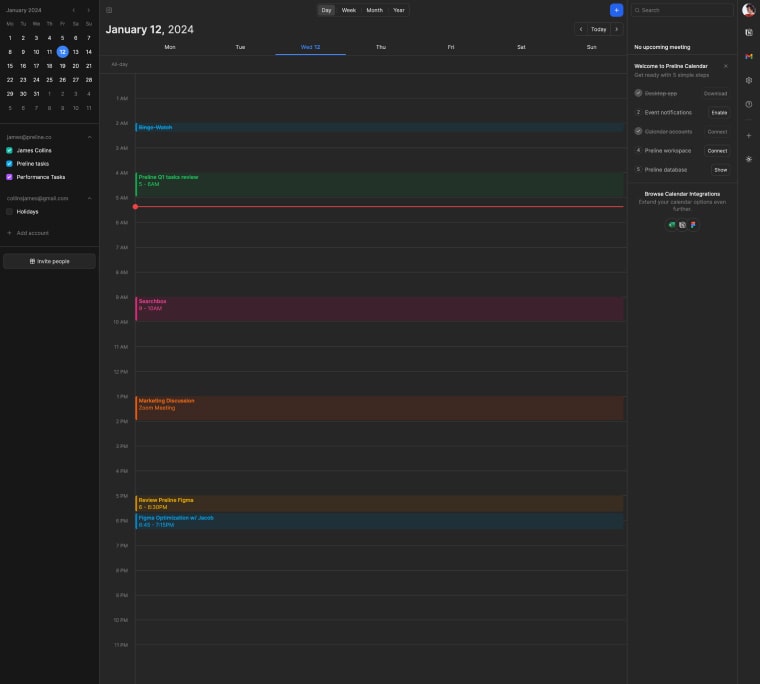The width and height of the screenshot is (760, 684).
Task: Click the 'No upcoming meeting' text
Action: 662,47
